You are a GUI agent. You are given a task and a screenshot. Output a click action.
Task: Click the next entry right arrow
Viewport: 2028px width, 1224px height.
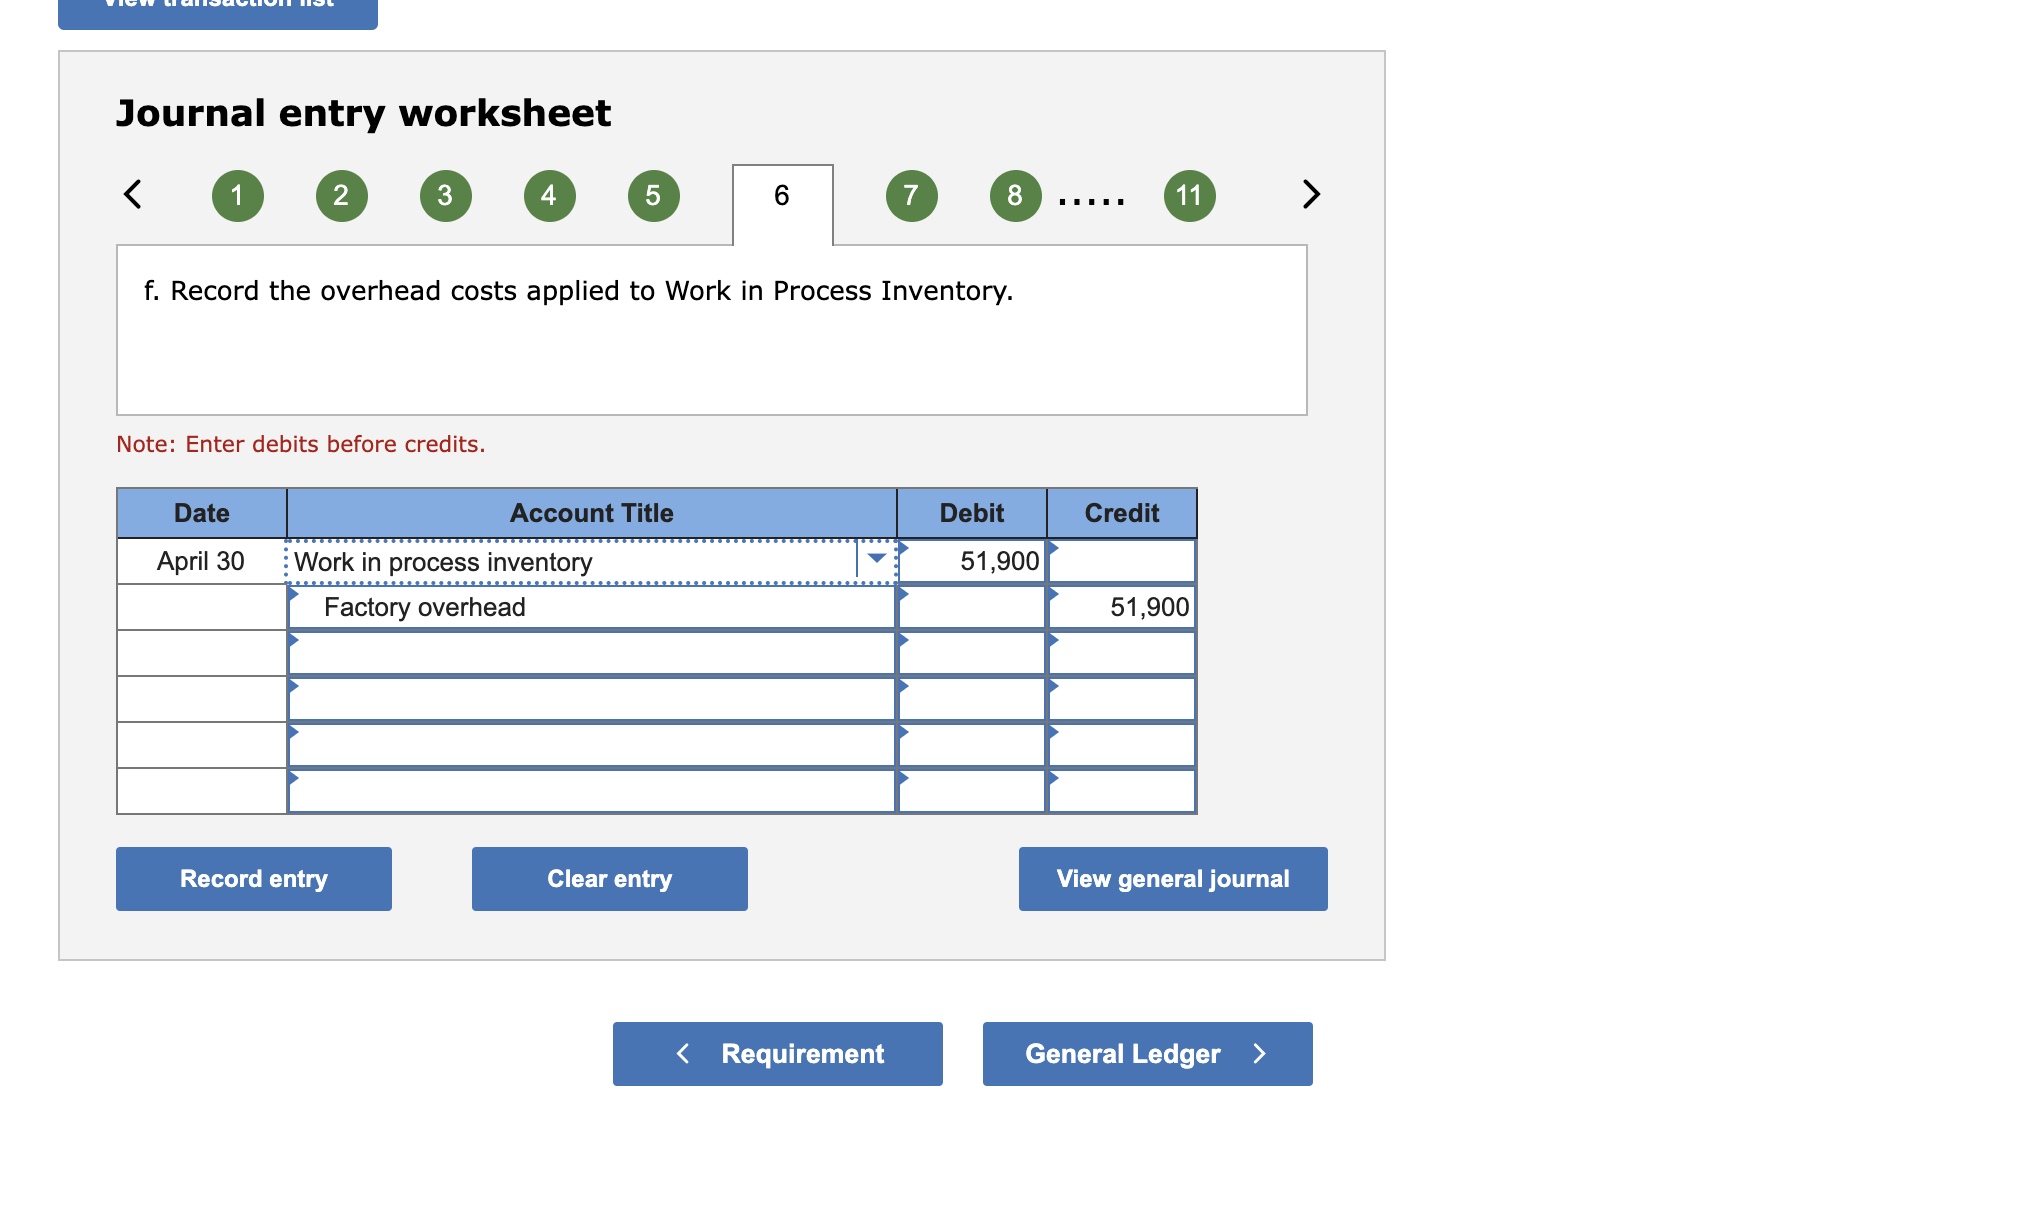click(x=1311, y=194)
